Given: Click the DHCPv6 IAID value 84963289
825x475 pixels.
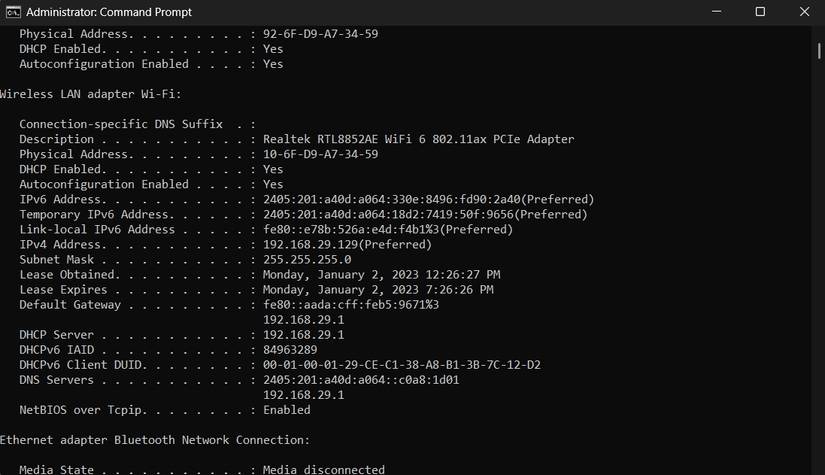Looking at the screenshot, I should (x=290, y=350).
